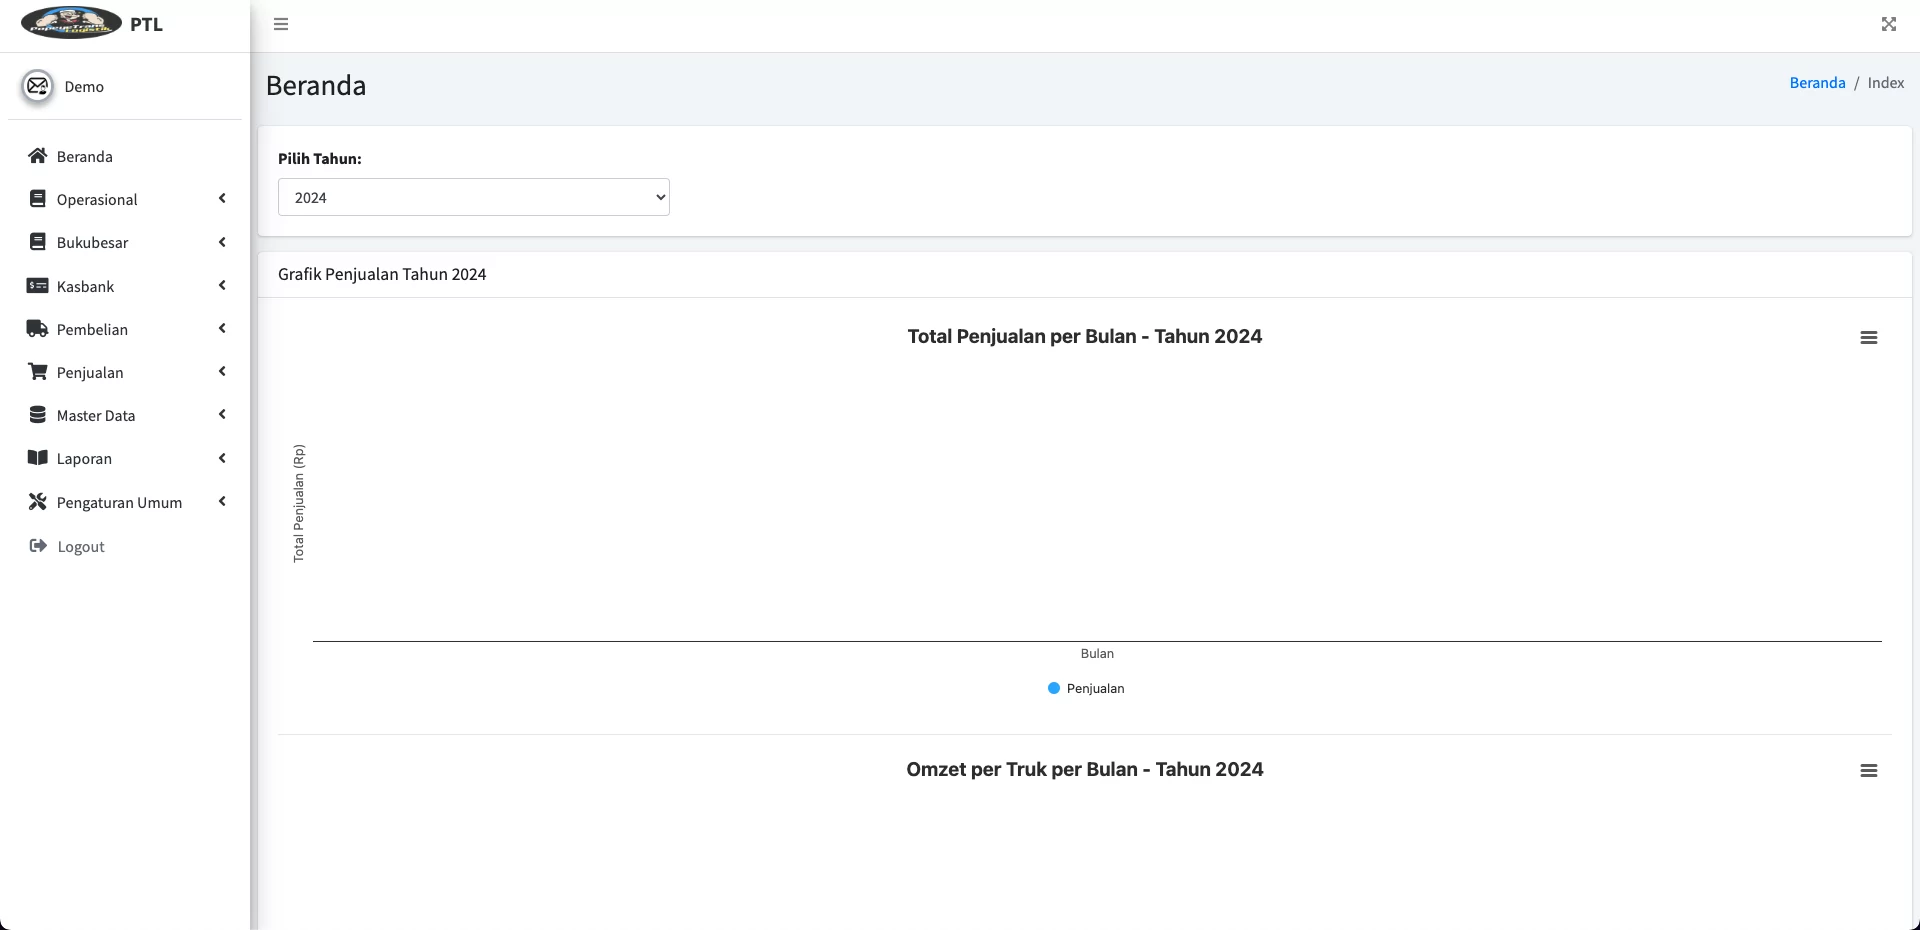
Task: Expand the Pengaturan Umum submenu arrow
Action: pos(222,502)
